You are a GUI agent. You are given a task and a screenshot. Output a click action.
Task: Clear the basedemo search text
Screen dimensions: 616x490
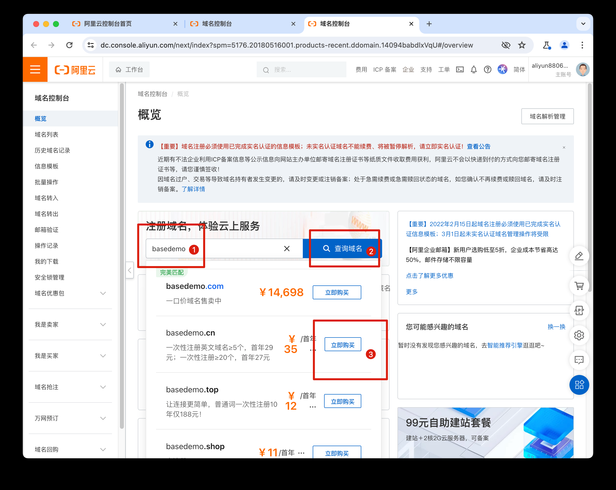pos(287,248)
